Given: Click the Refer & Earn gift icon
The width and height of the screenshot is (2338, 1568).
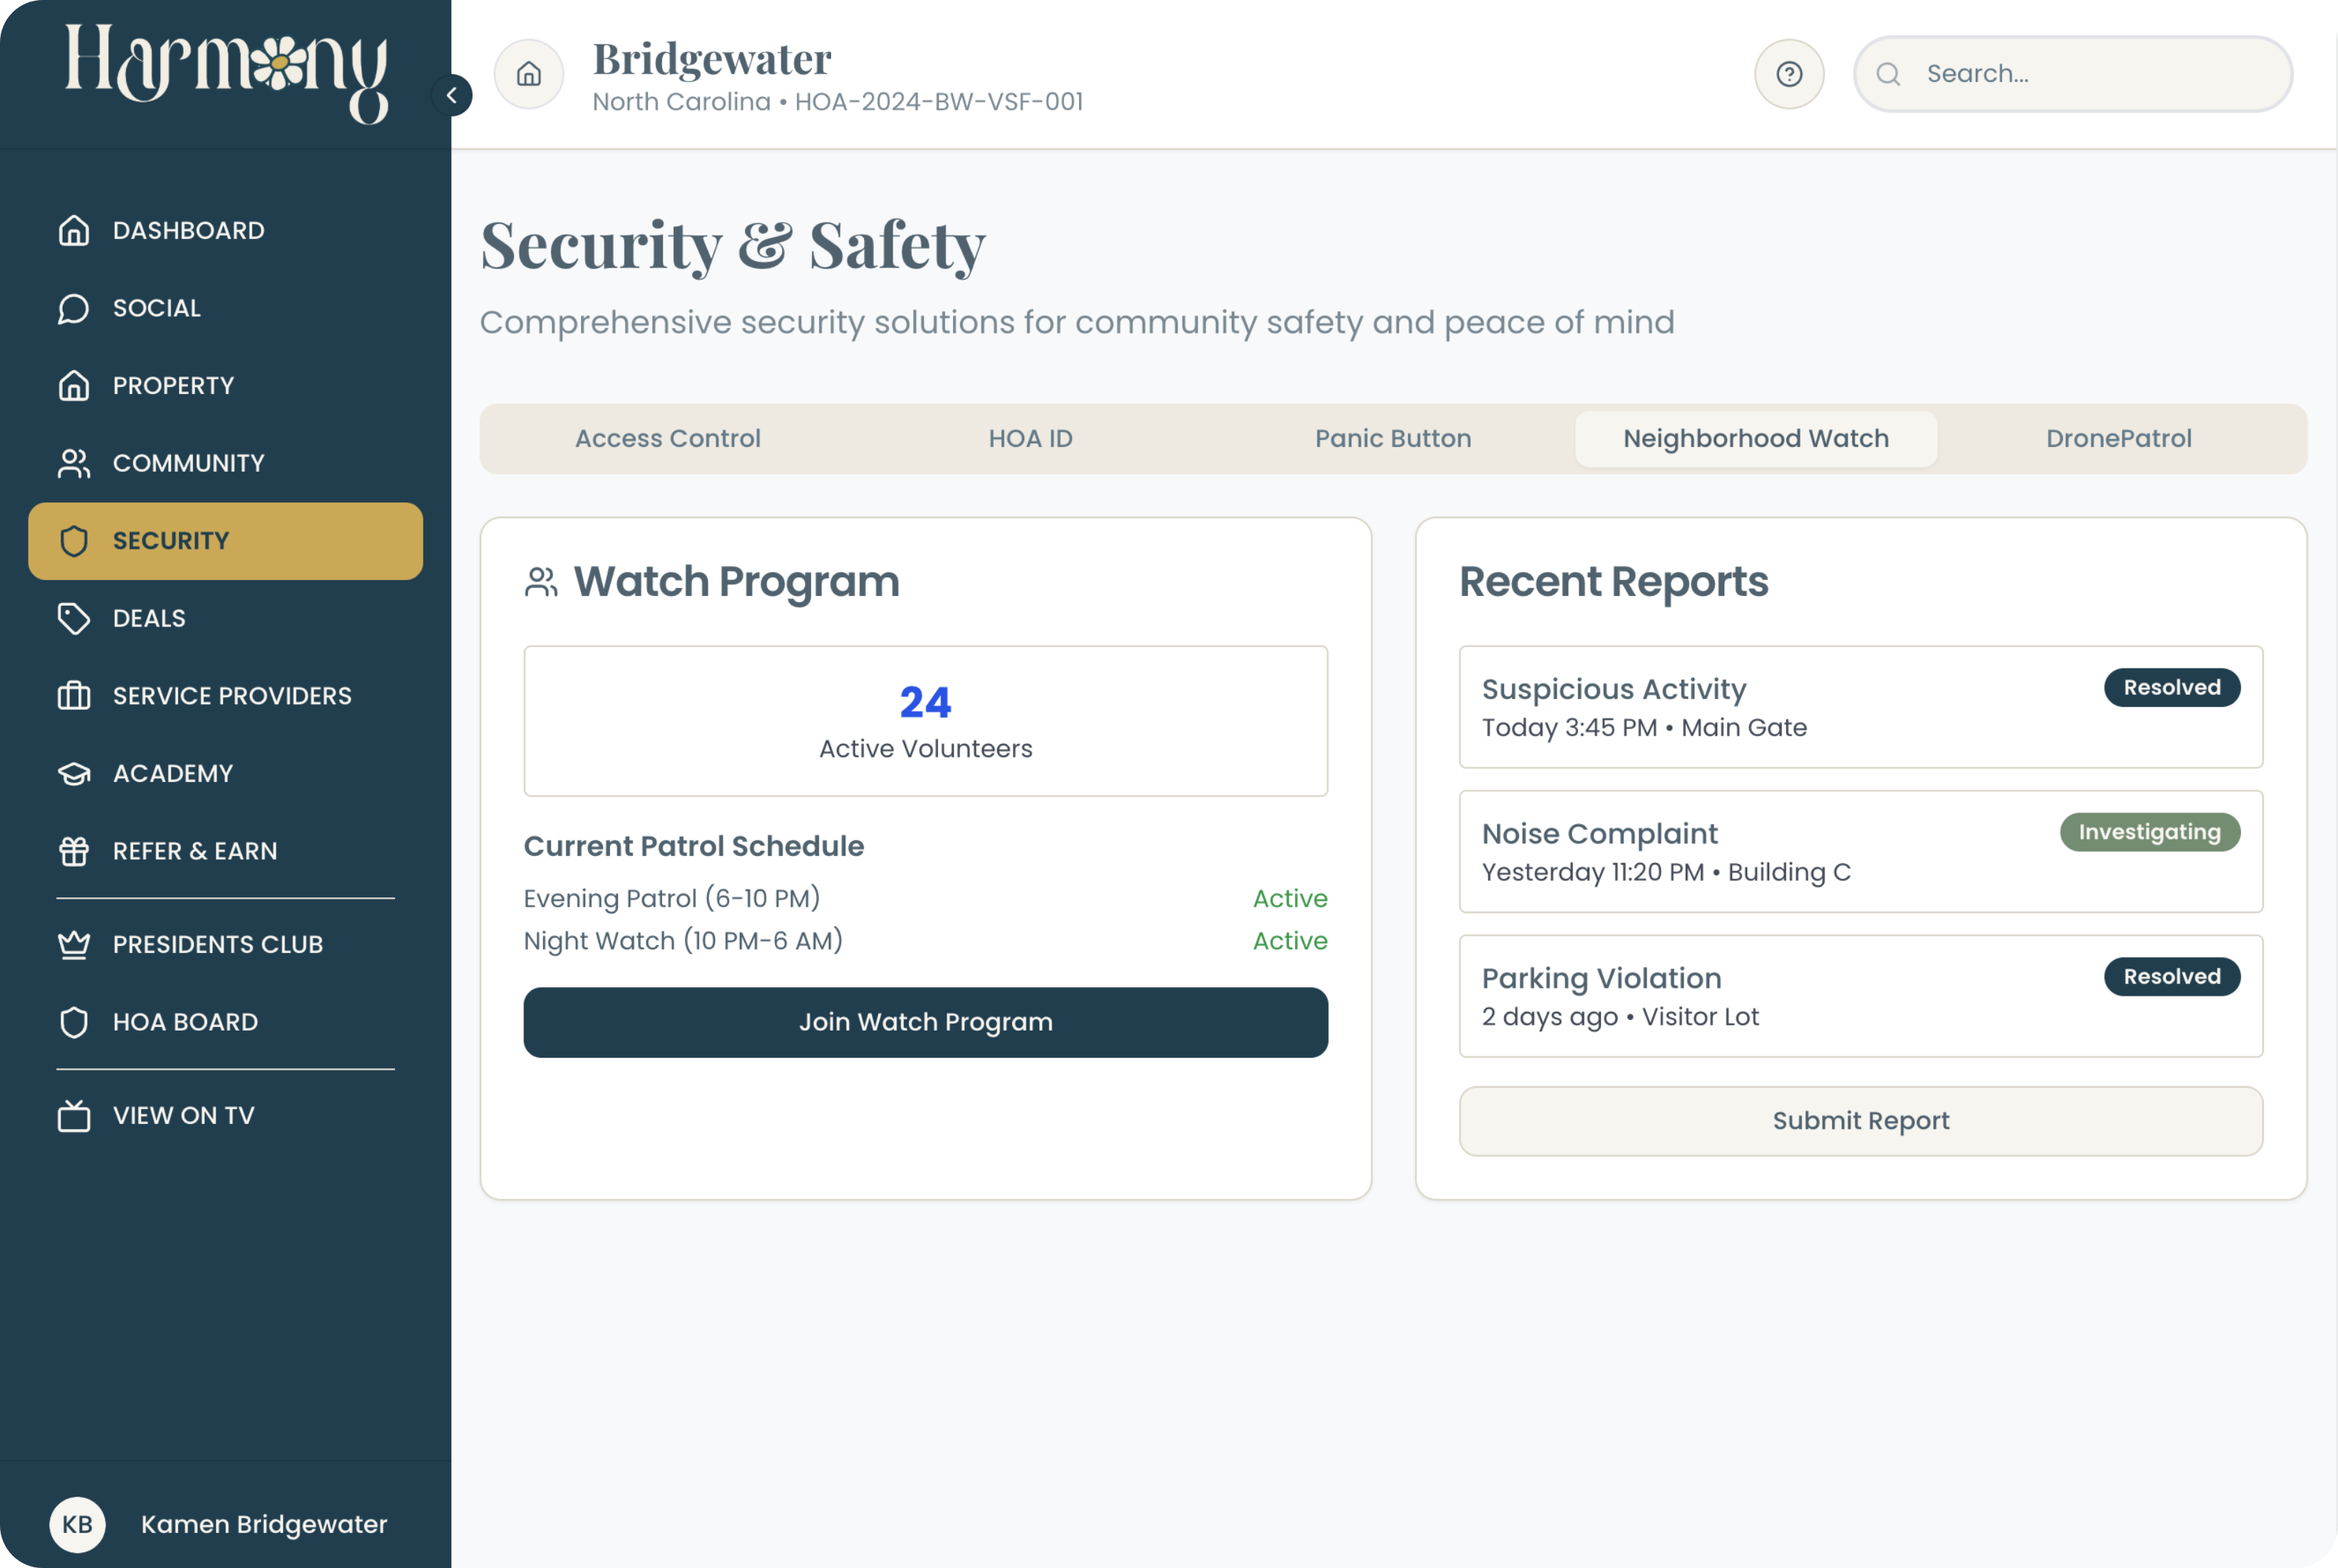Looking at the screenshot, I should coord(73,851).
